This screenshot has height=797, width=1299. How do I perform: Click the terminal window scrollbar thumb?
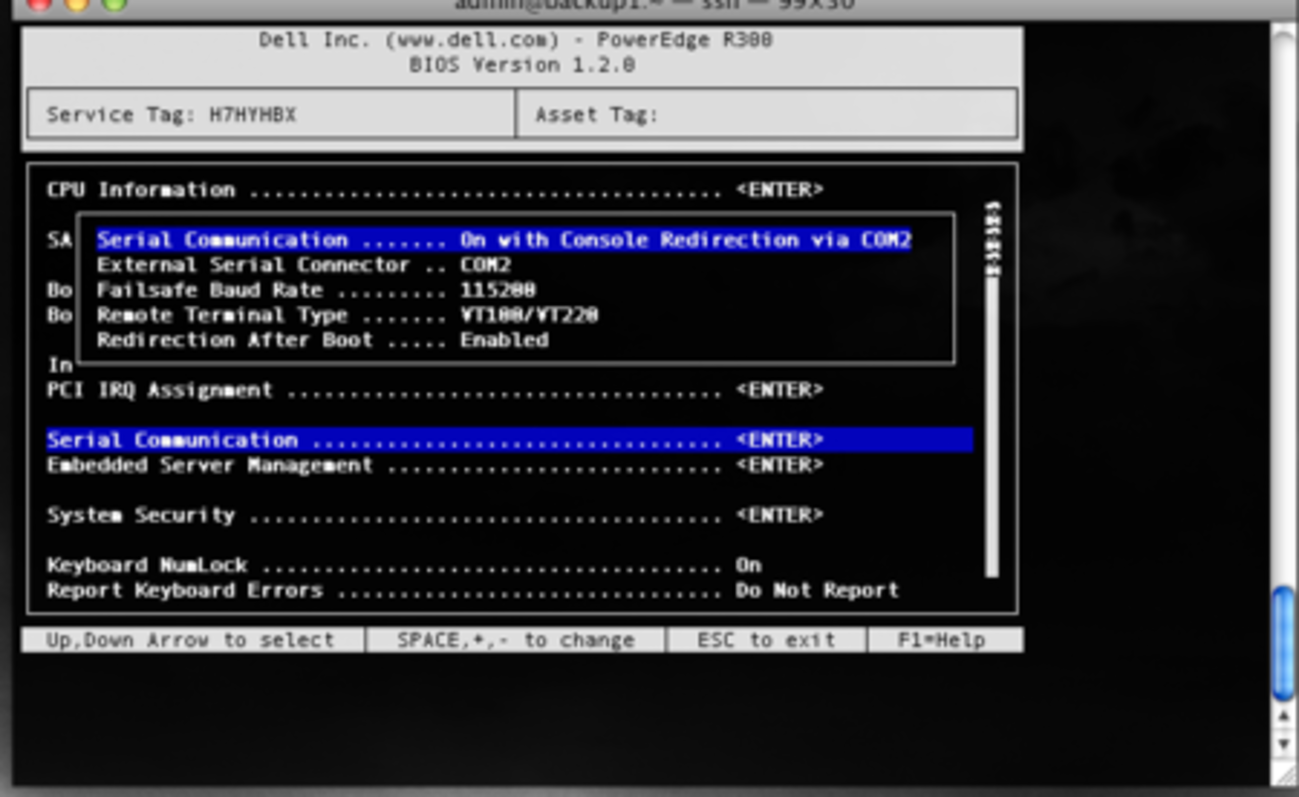click(x=1283, y=645)
